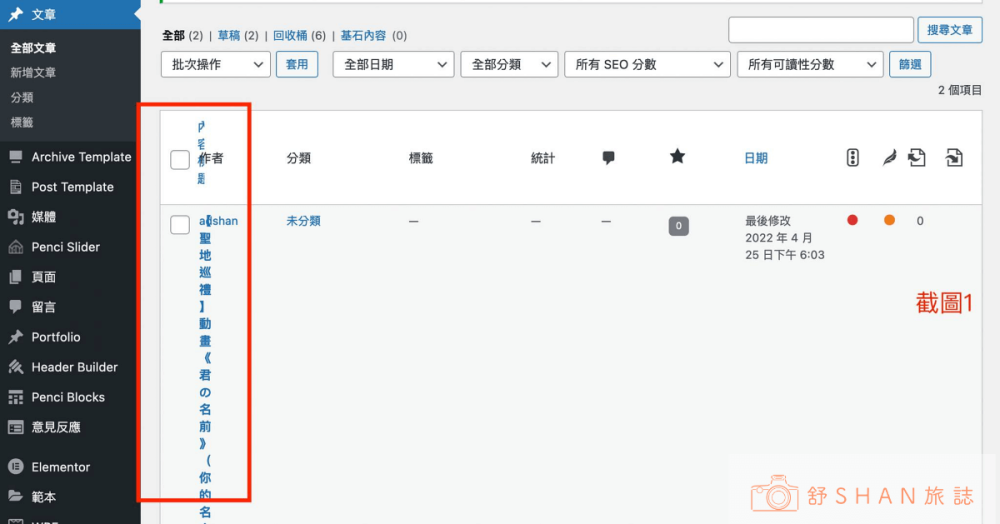Click the 標籤 column header

coord(421,158)
